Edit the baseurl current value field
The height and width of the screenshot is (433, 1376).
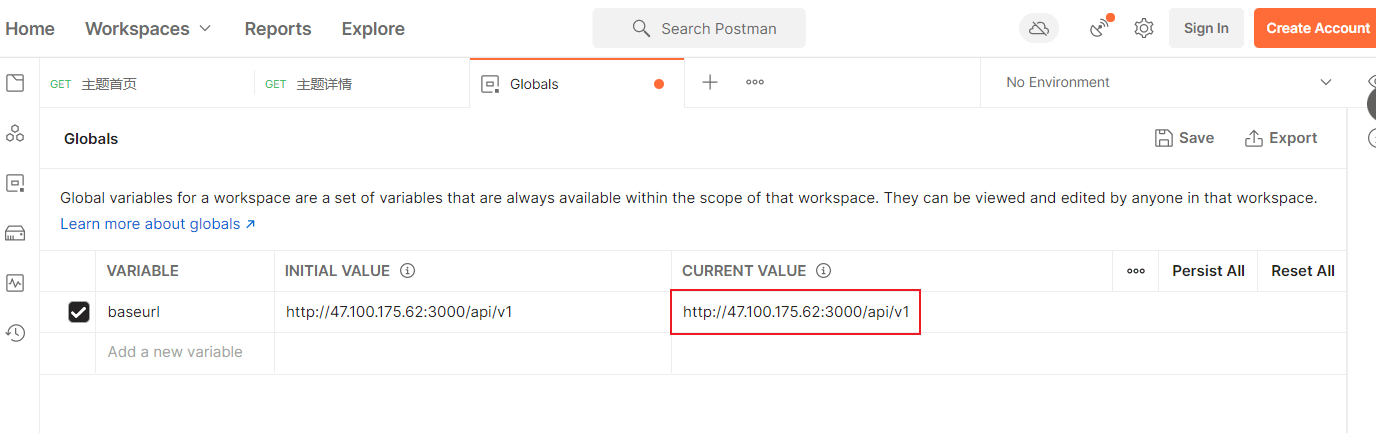pos(796,312)
